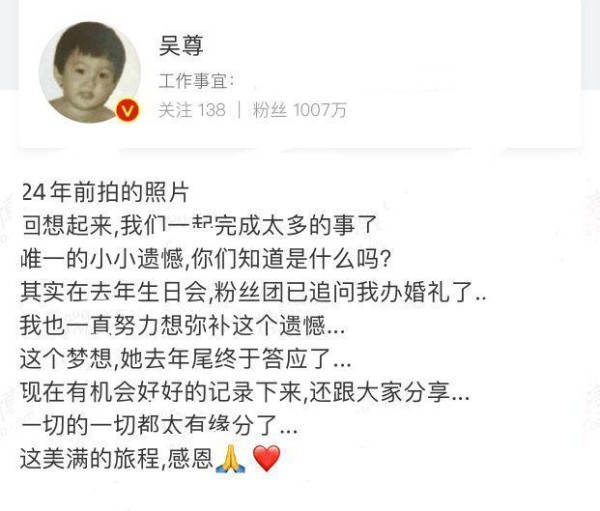The height and width of the screenshot is (511, 600).
Task: Click the 1007万 follower count number
Action: point(320,110)
